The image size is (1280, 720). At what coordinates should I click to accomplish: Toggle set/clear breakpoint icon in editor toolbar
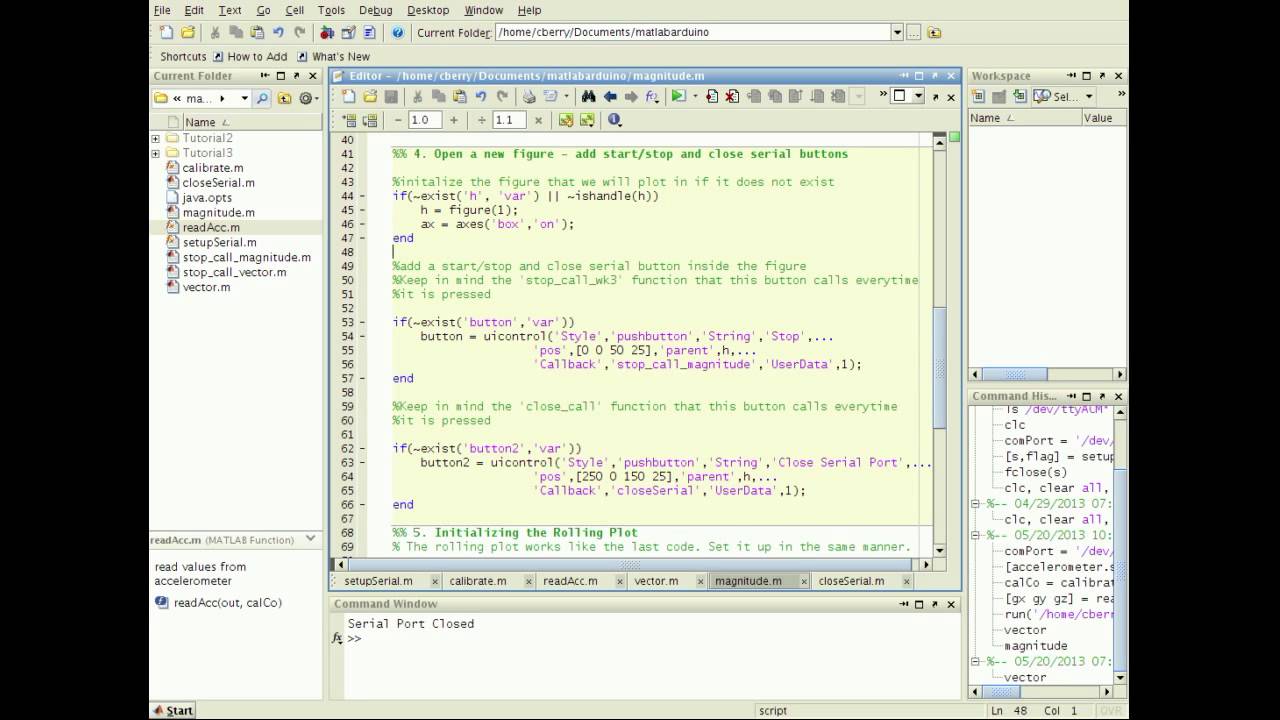[x=712, y=96]
